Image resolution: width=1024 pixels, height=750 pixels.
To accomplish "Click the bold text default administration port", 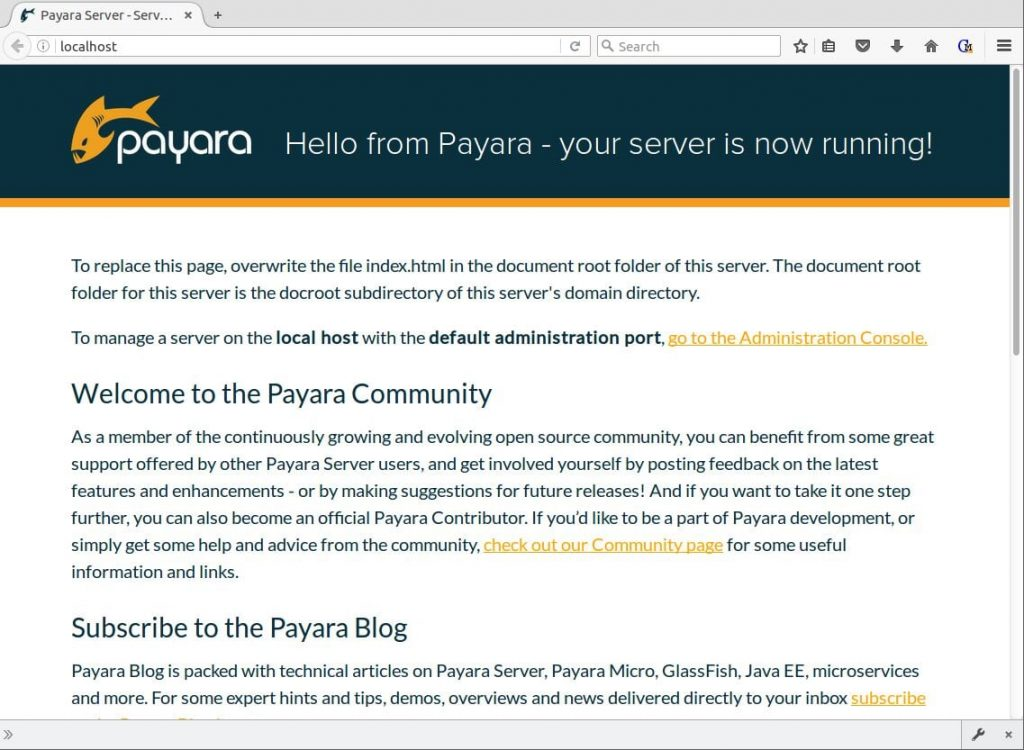I will click(545, 338).
